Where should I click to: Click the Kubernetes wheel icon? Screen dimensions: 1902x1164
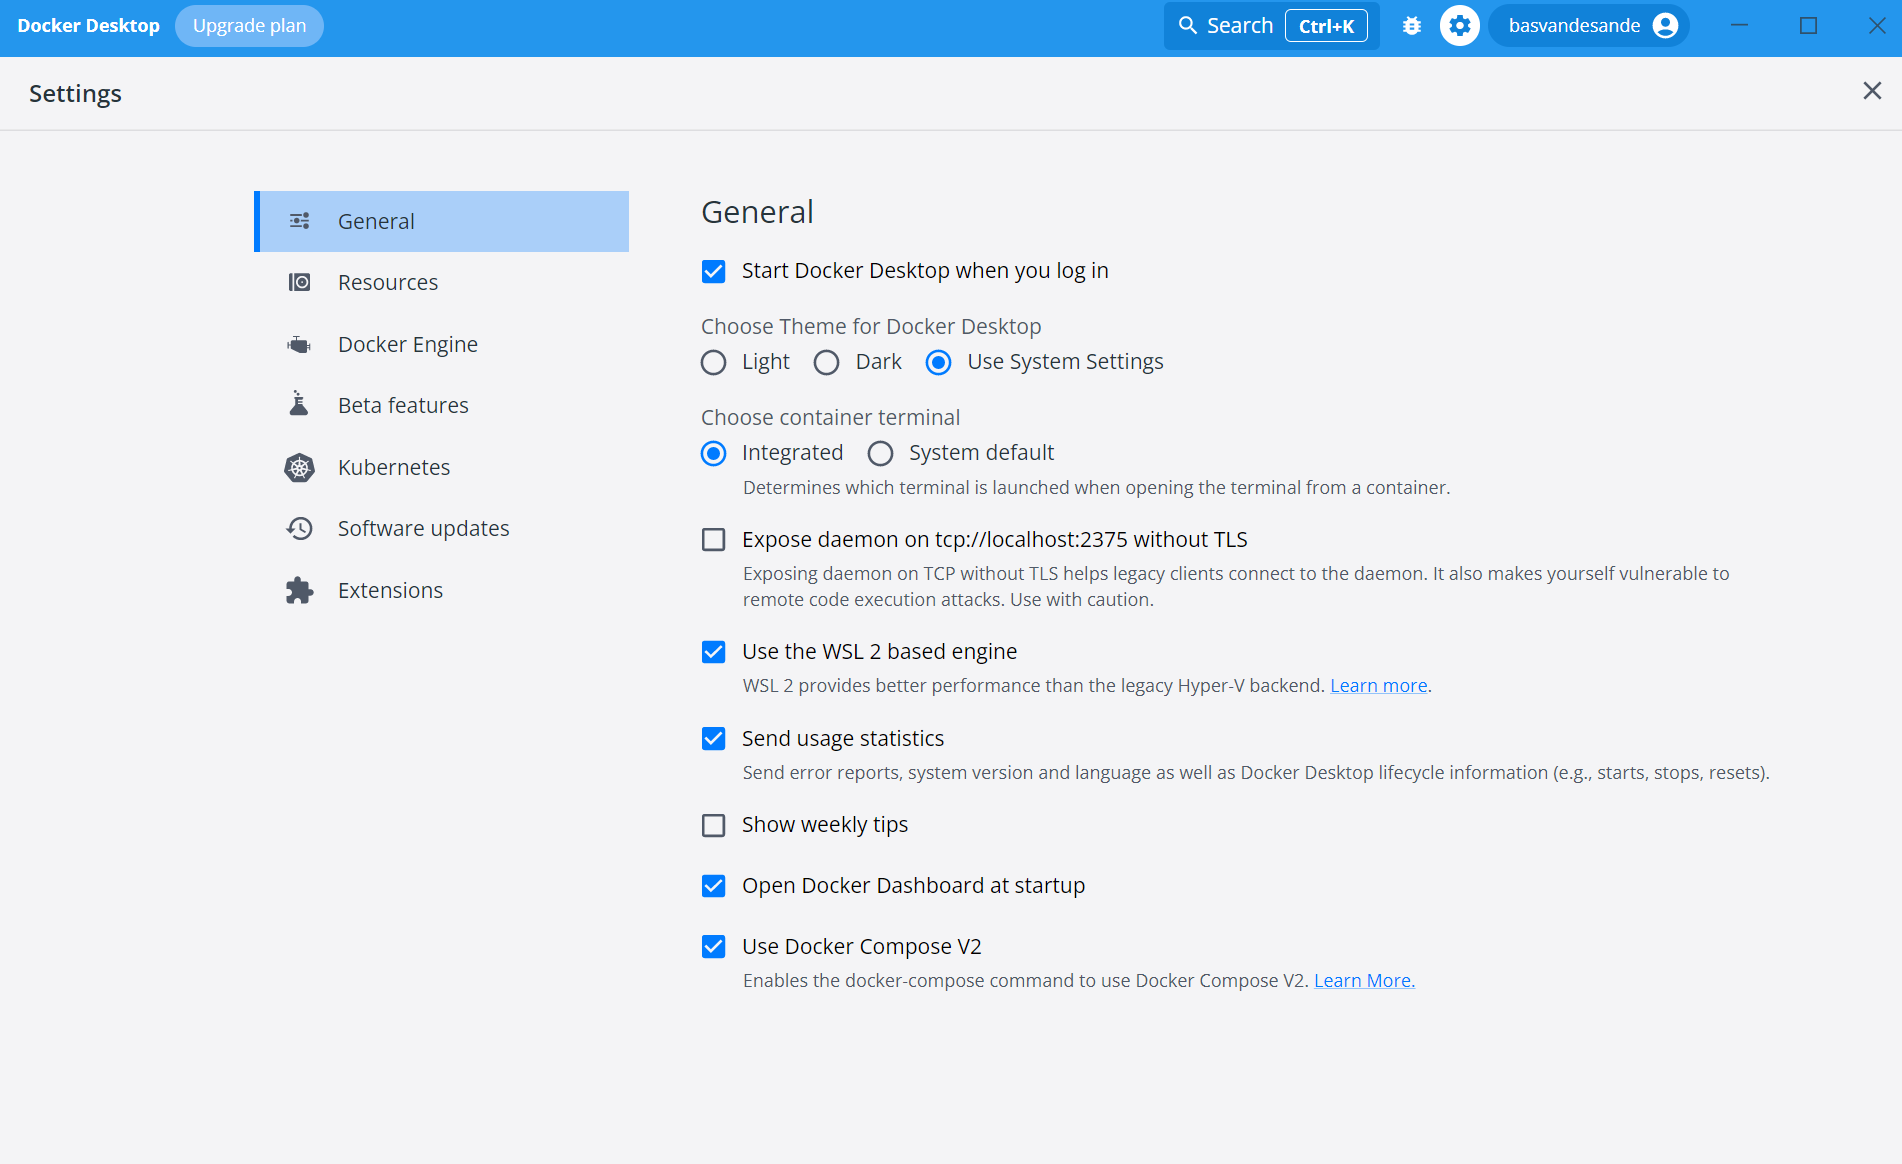point(300,467)
